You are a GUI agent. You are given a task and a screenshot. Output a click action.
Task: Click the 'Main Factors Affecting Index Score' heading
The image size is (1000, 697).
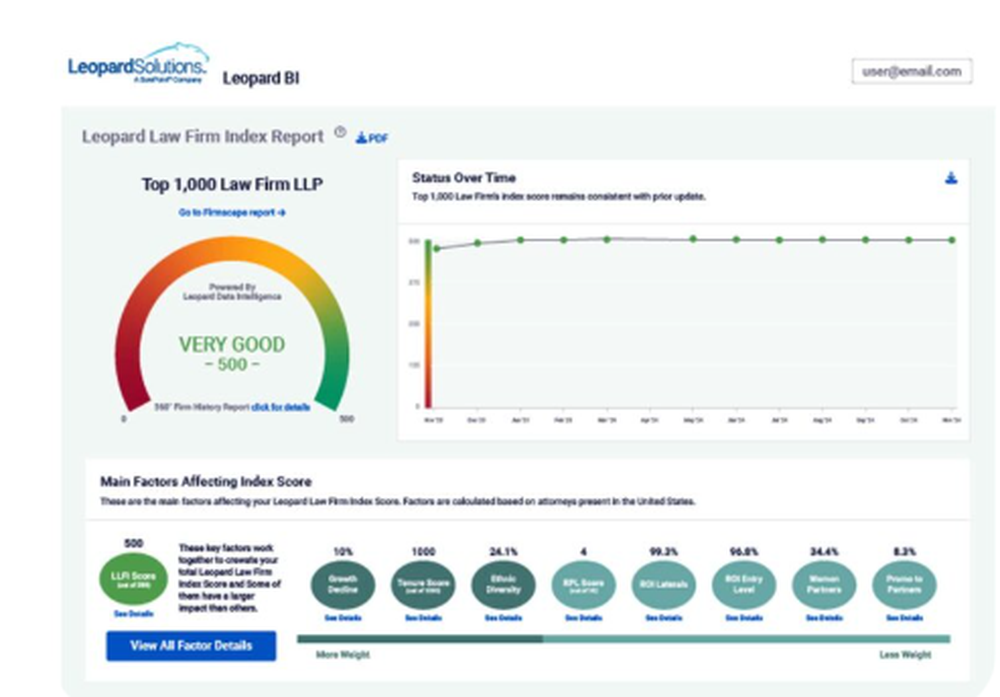tap(206, 481)
